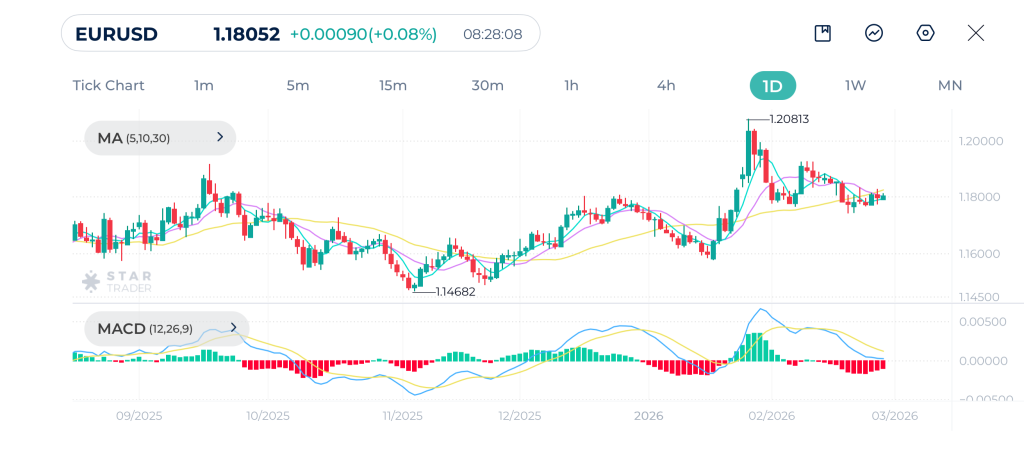Switch to the MN monthly timeframe
This screenshot has height=471, width=1024.
pos(950,85)
